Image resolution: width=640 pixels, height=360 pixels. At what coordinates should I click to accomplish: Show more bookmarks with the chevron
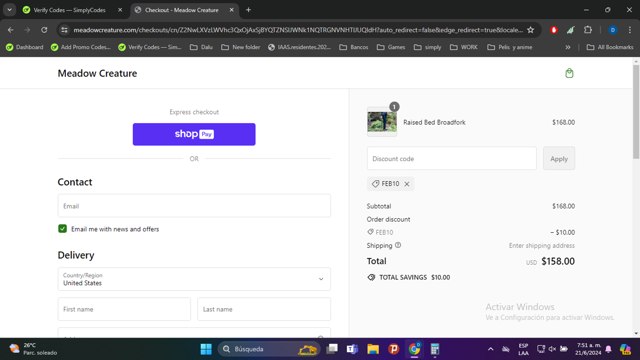pos(568,47)
